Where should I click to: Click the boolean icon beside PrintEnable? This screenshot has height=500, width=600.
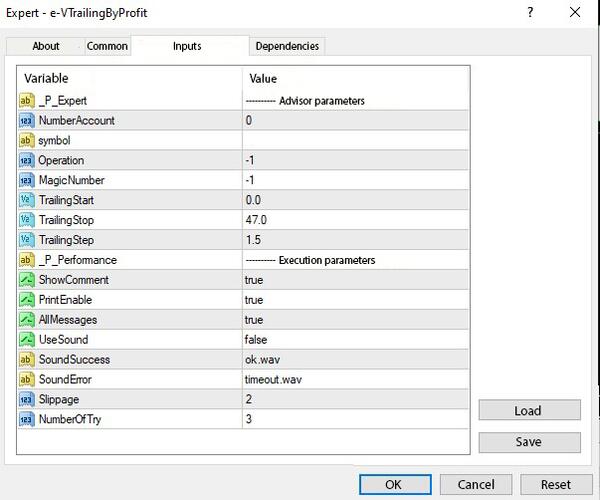tap(26, 300)
